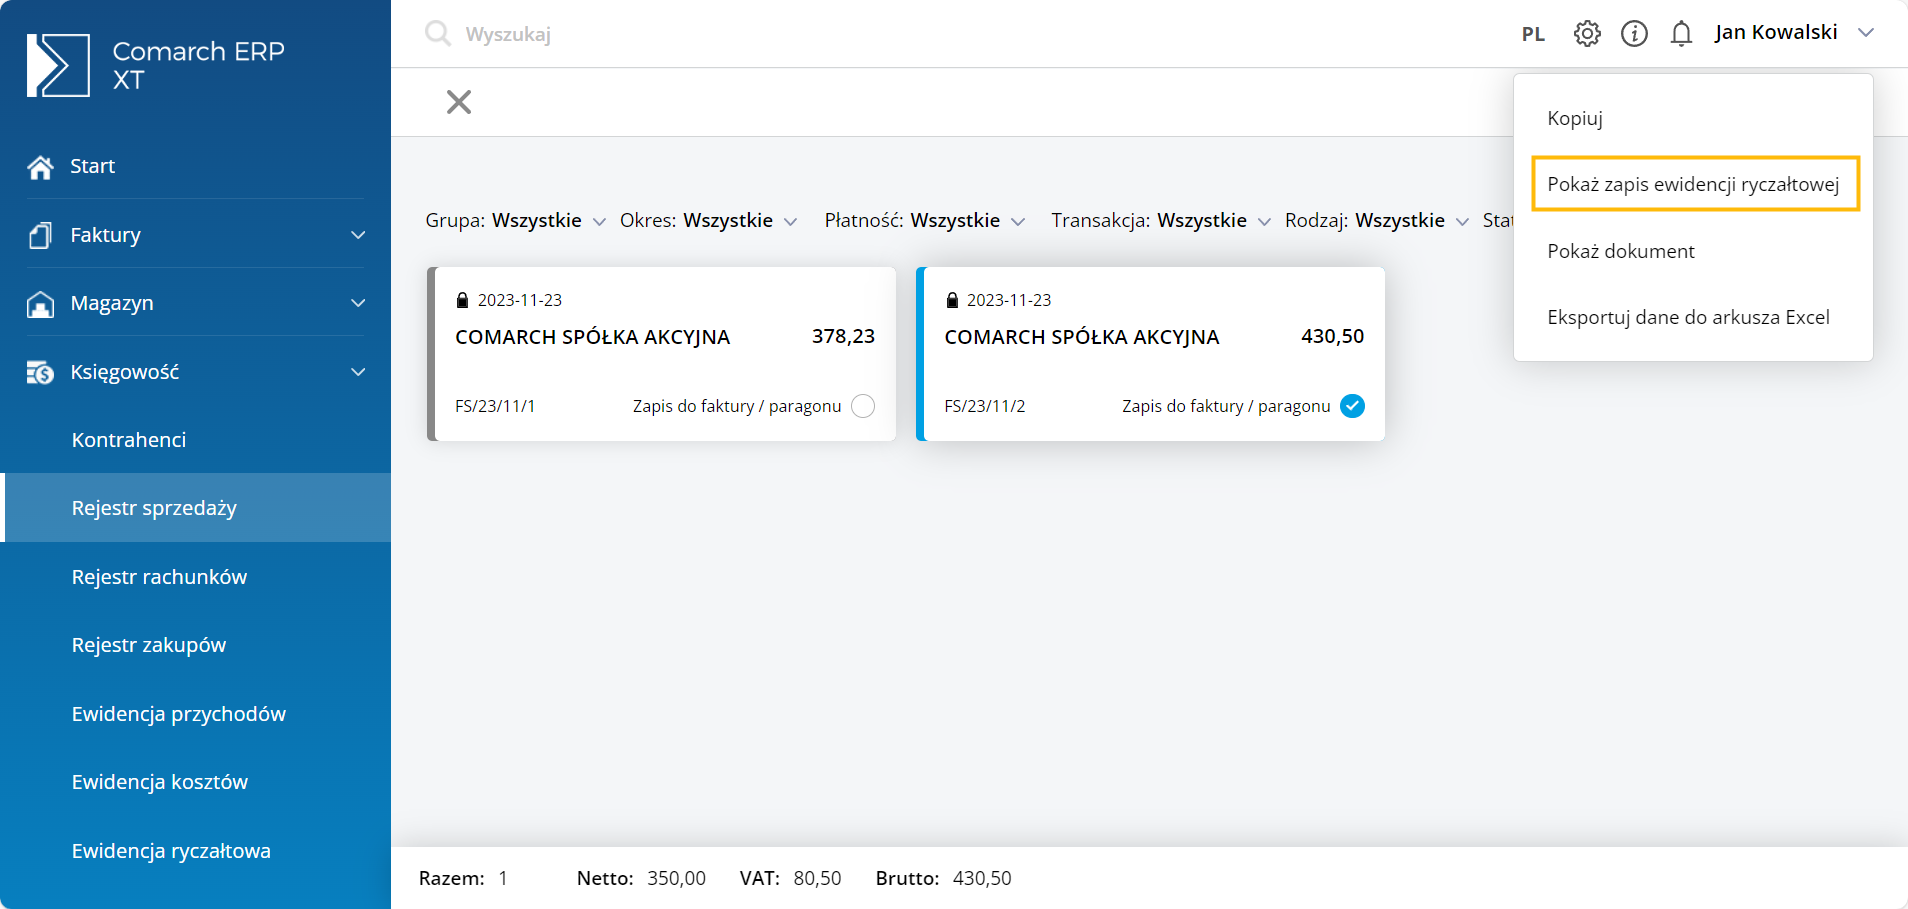Click amount 430,50 on second card

point(1332,336)
